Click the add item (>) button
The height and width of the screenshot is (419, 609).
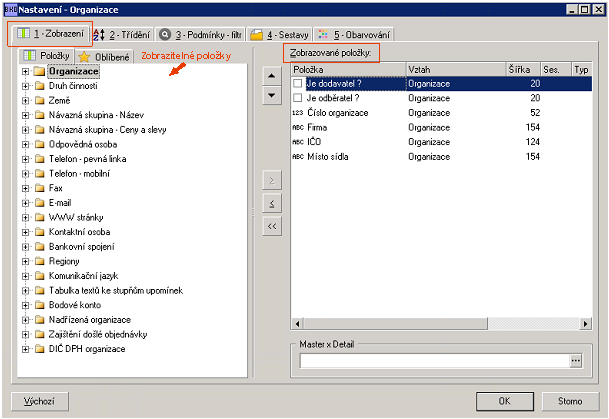[272, 181]
